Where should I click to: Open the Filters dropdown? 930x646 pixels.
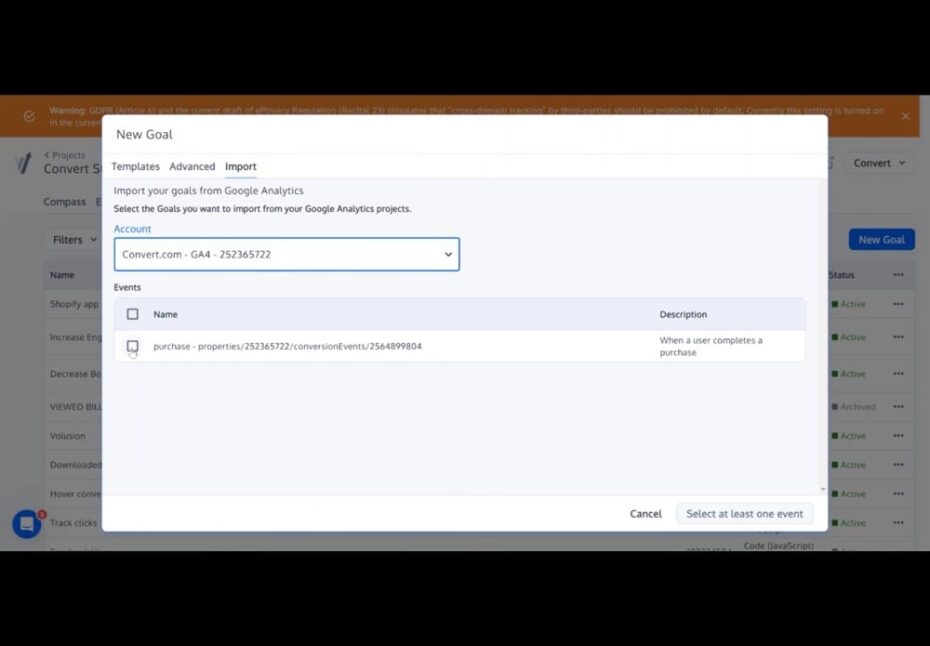(75, 240)
